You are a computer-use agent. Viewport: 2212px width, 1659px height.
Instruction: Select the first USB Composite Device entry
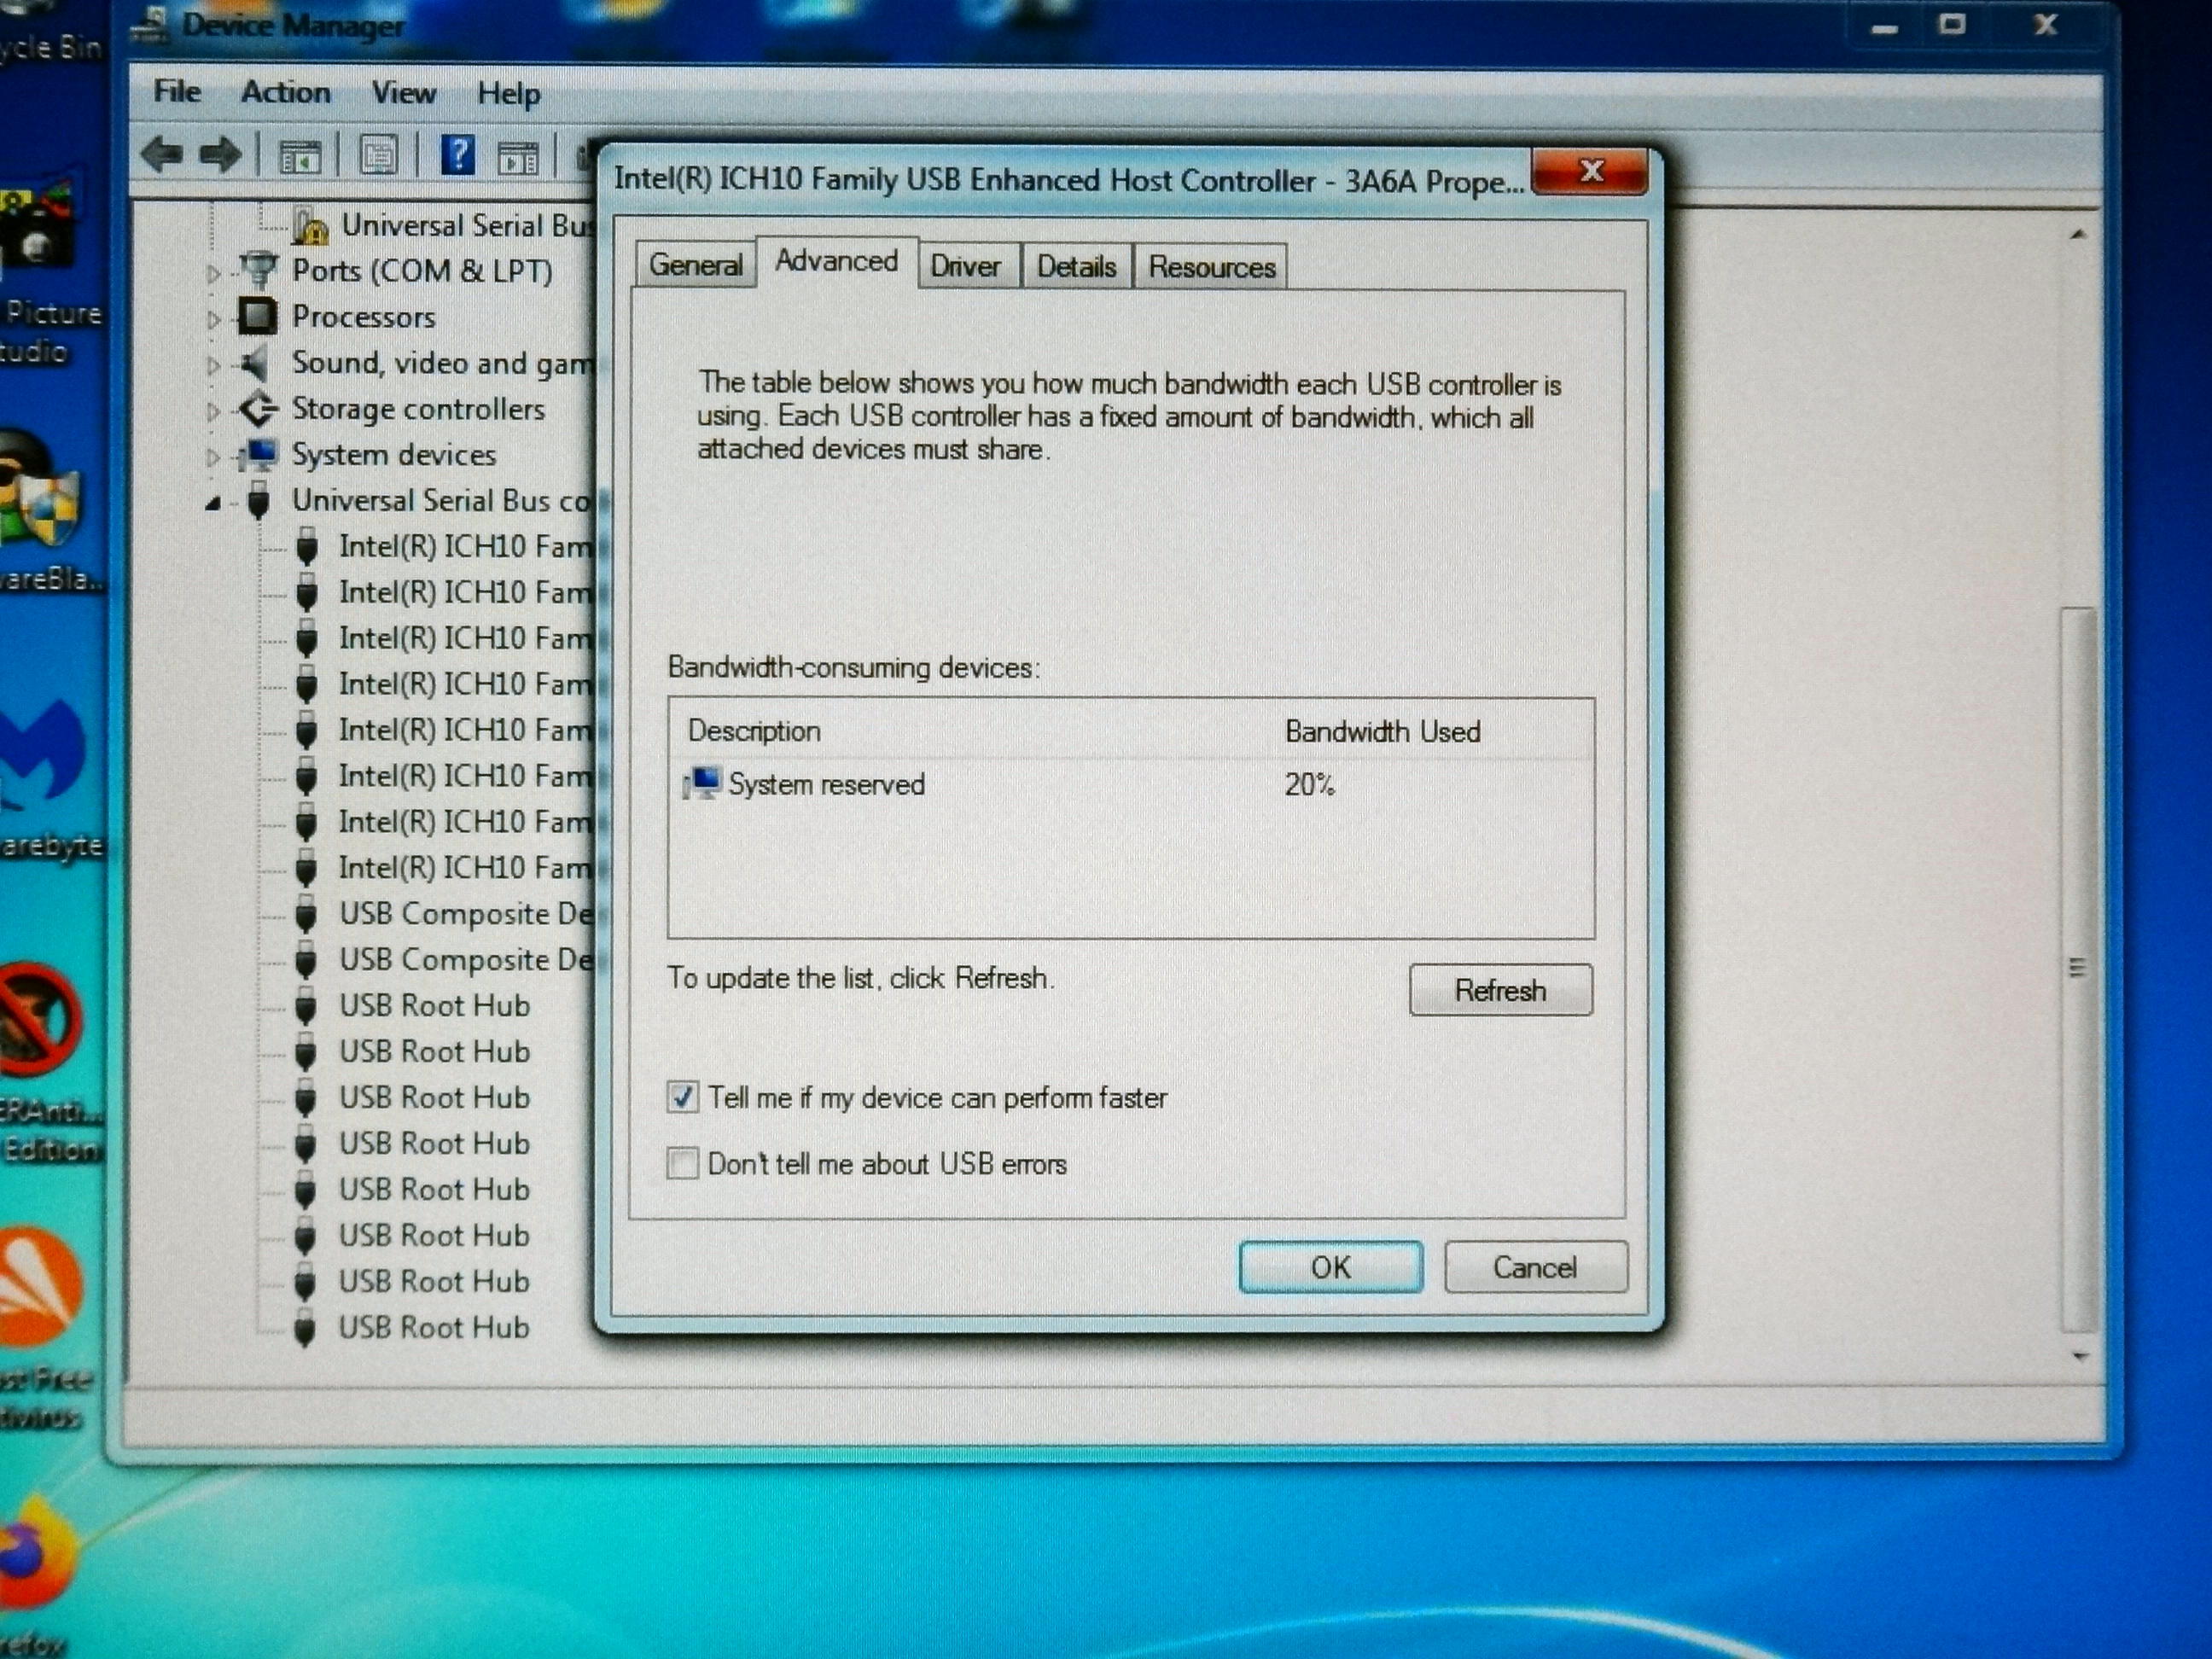(466, 913)
